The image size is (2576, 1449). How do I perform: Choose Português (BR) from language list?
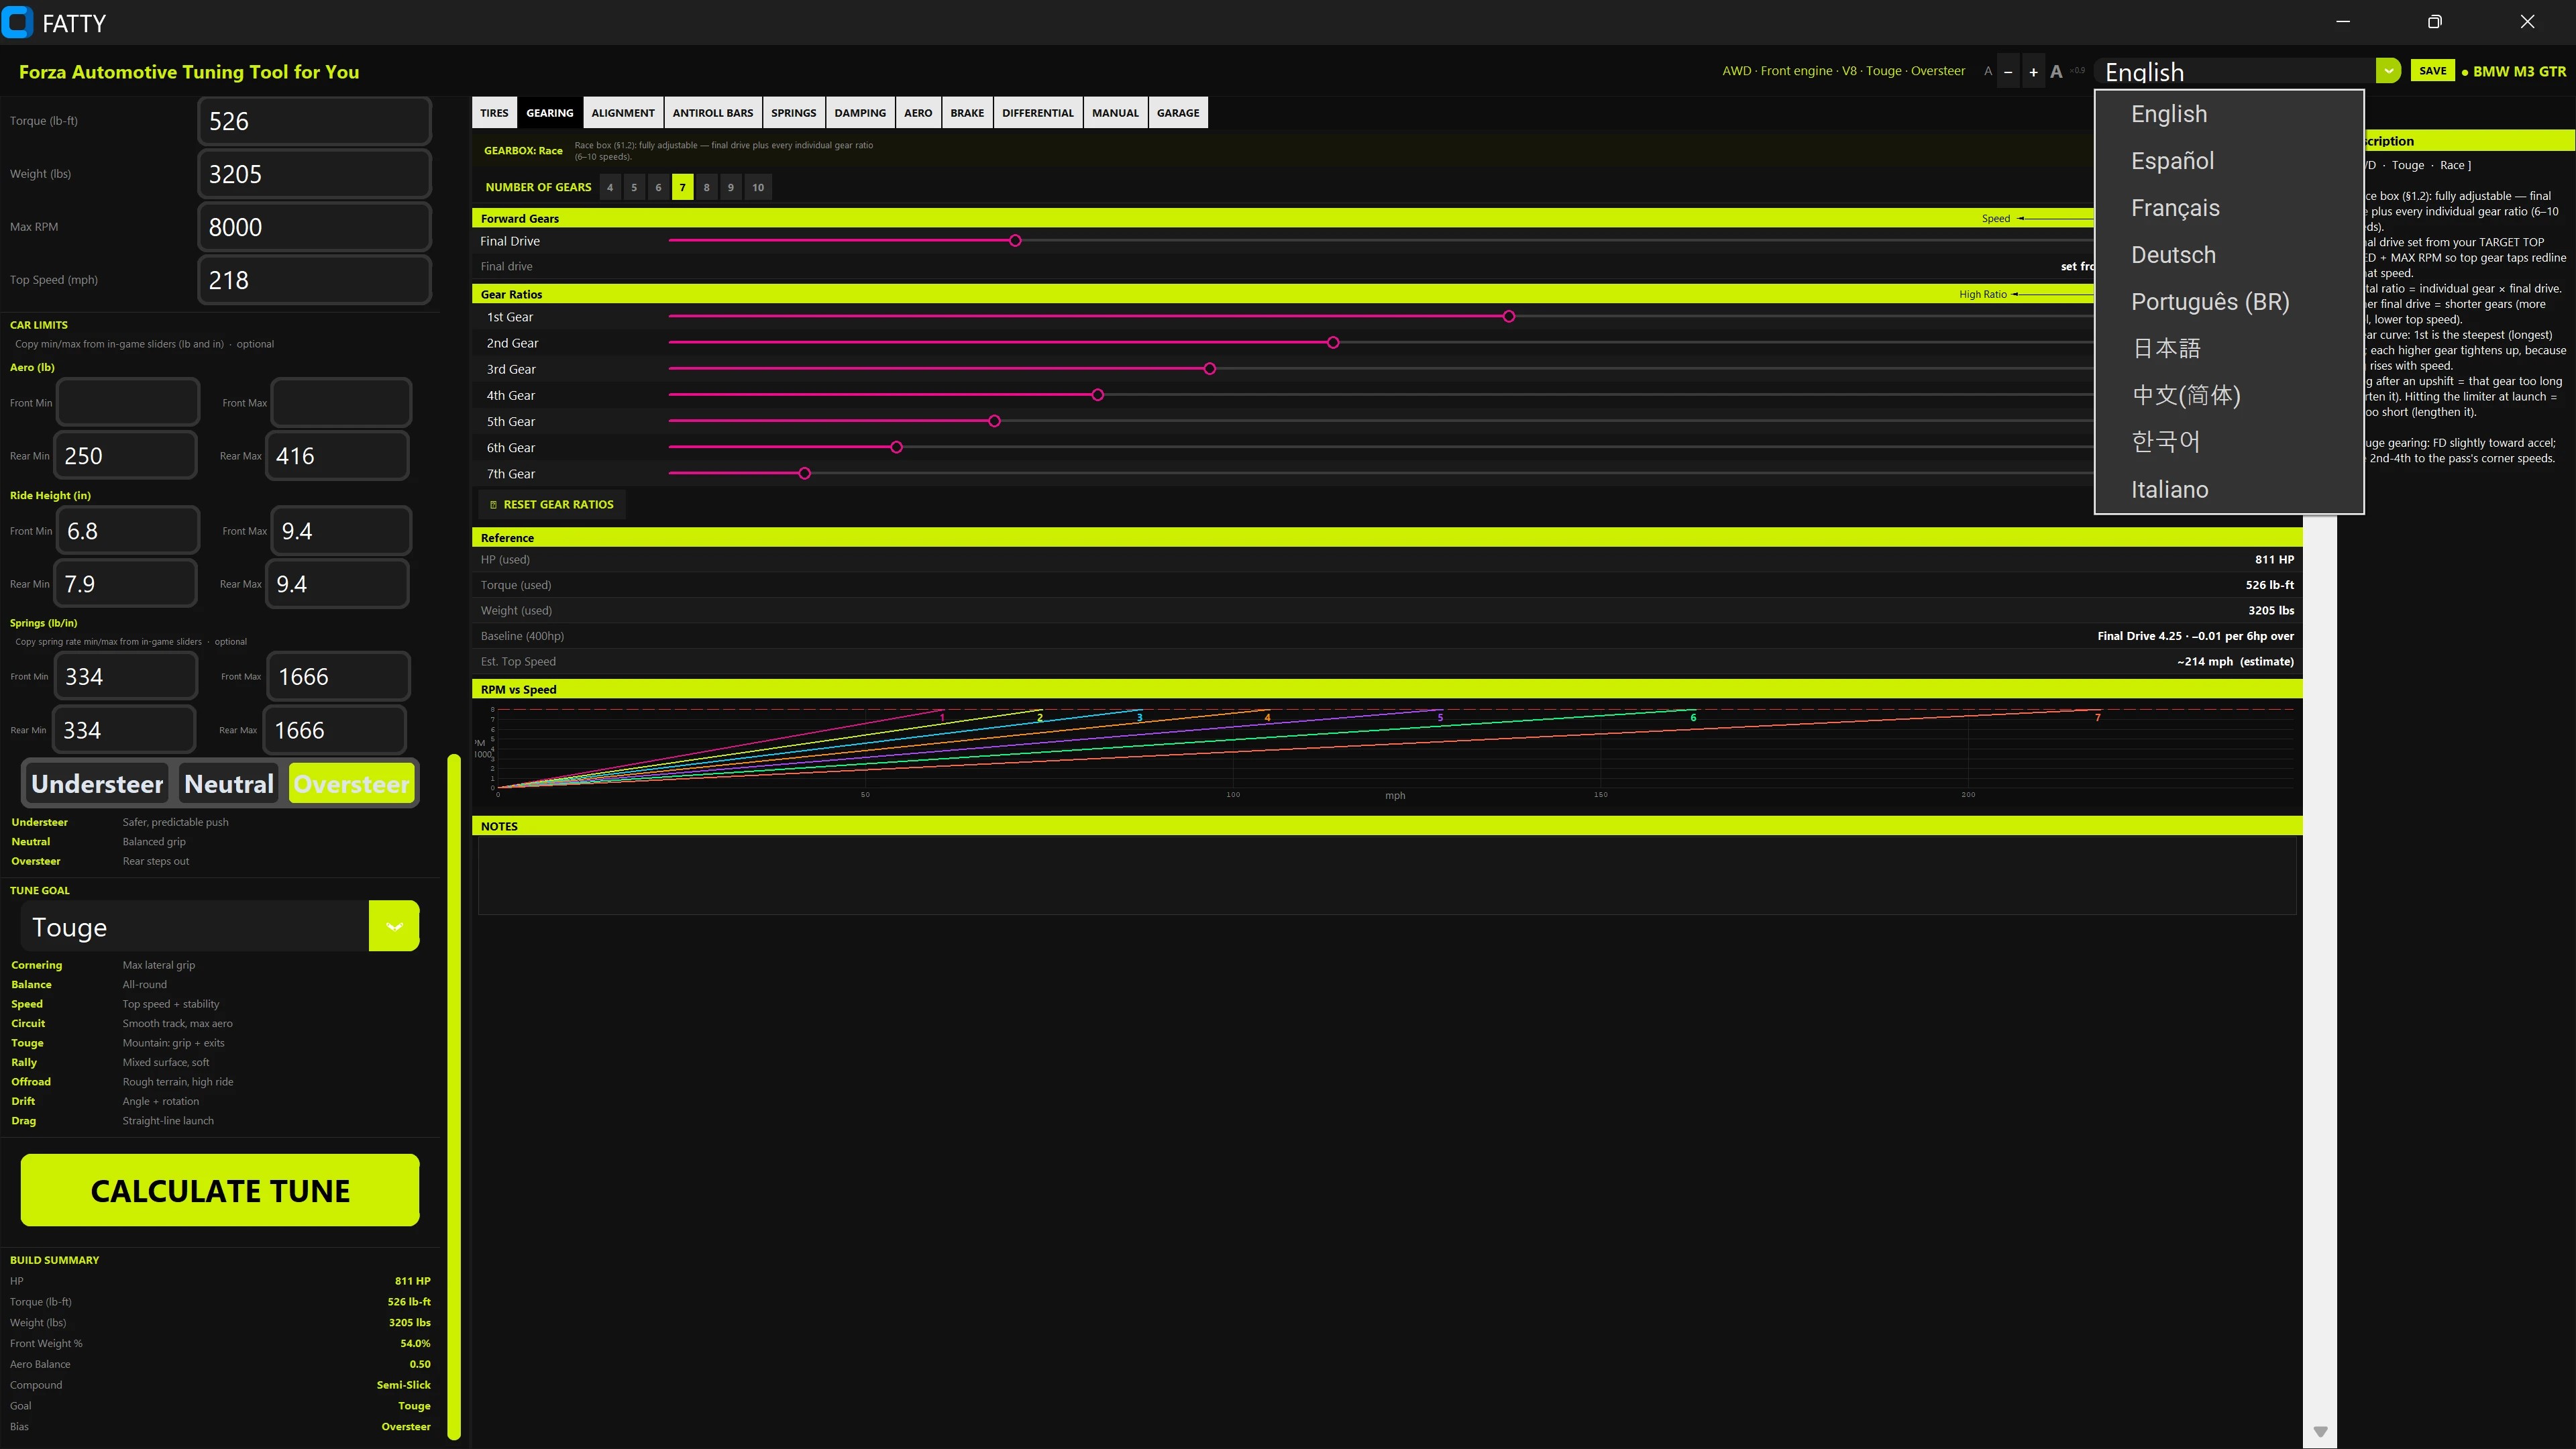pos(2229,302)
